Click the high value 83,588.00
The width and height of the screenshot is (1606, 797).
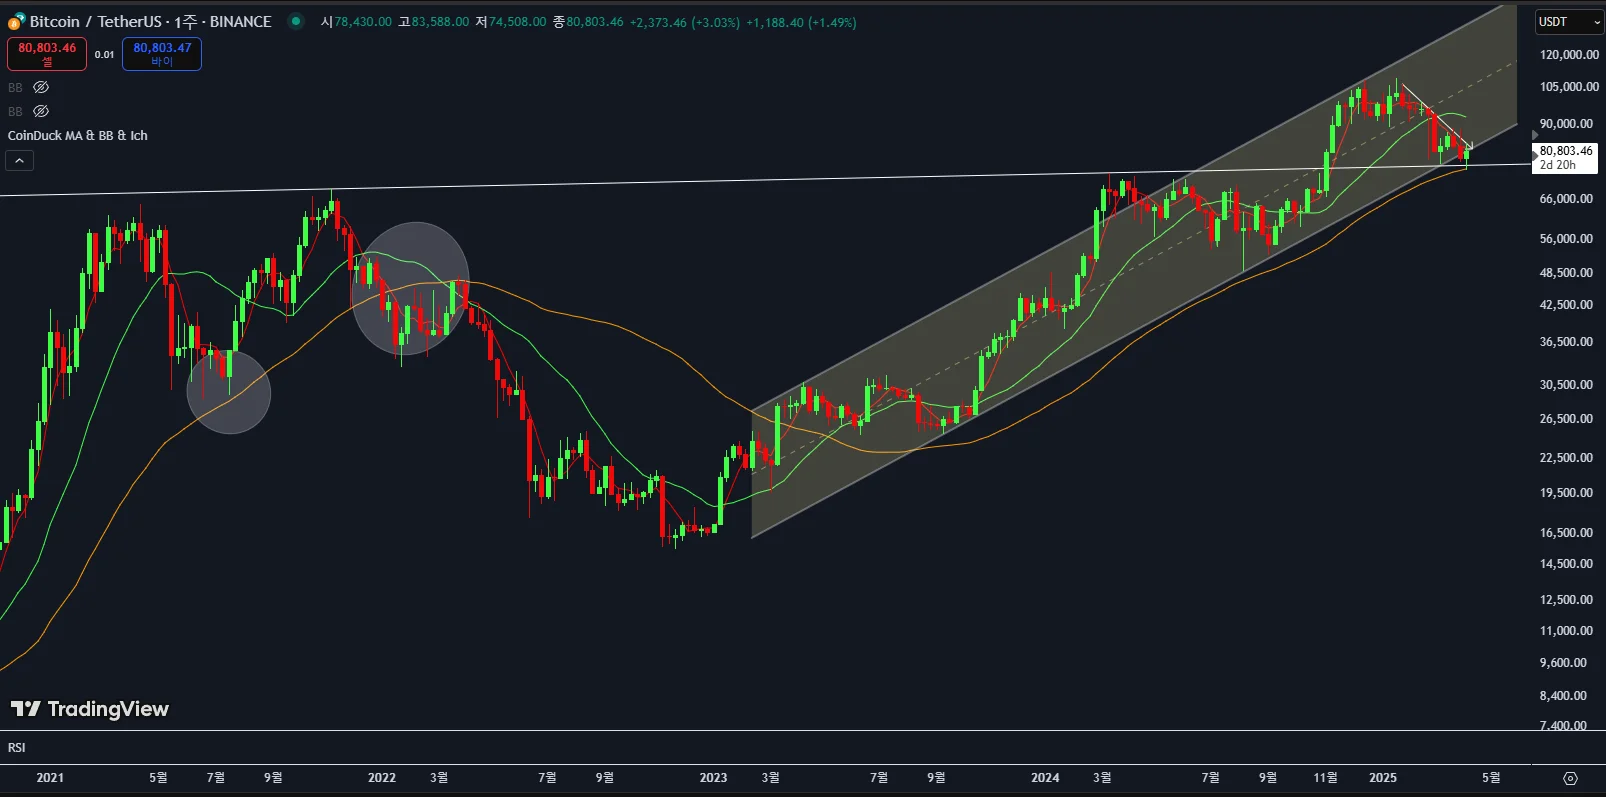440,22
